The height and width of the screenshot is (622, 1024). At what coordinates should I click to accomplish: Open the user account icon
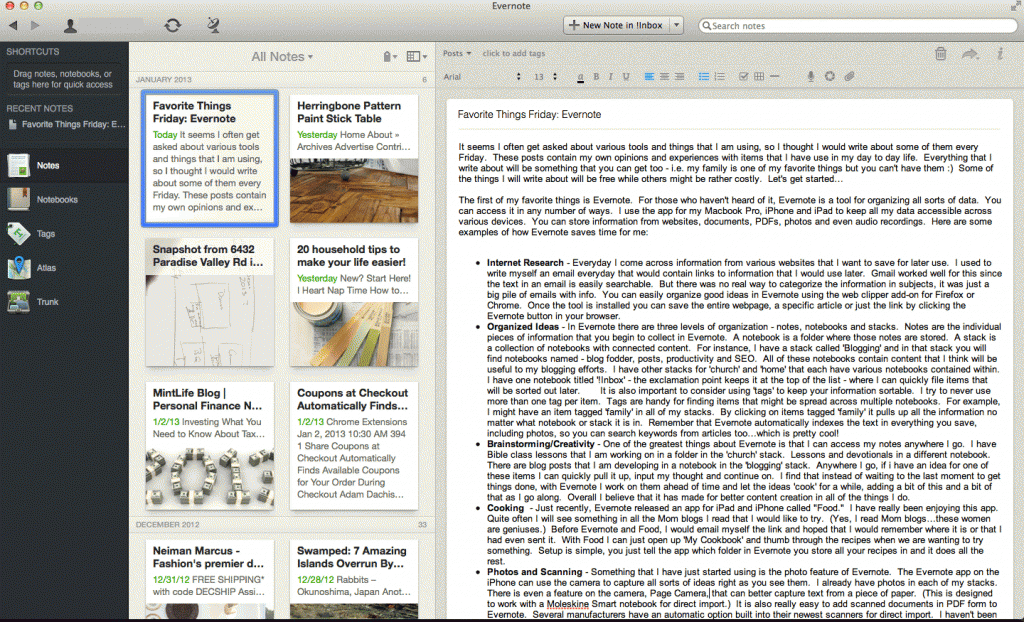(x=70, y=25)
